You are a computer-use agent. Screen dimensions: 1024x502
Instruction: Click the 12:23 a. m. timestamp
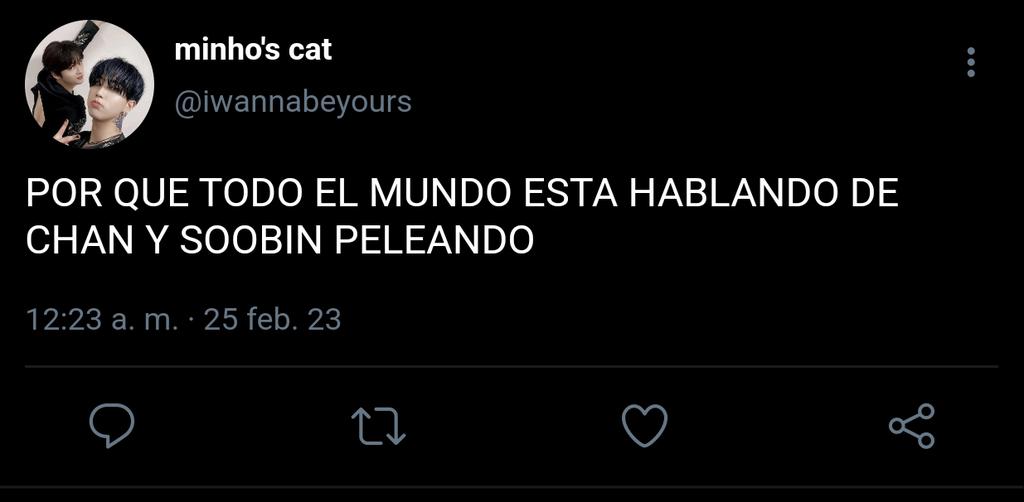pyautogui.click(x=102, y=320)
